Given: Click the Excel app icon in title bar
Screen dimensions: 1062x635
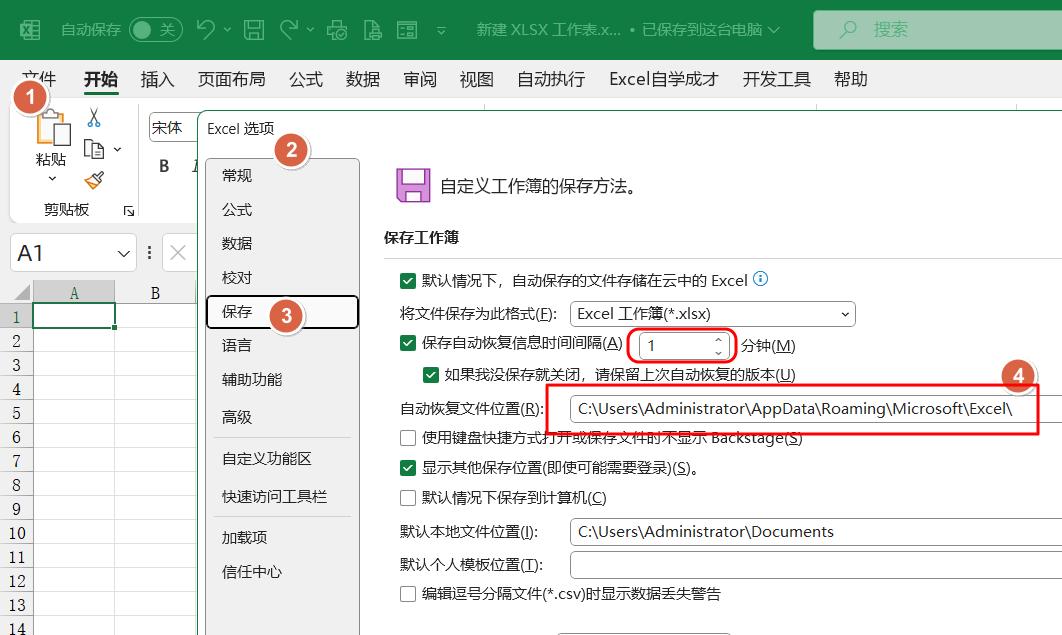Looking at the screenshot, I should [30, 30].
